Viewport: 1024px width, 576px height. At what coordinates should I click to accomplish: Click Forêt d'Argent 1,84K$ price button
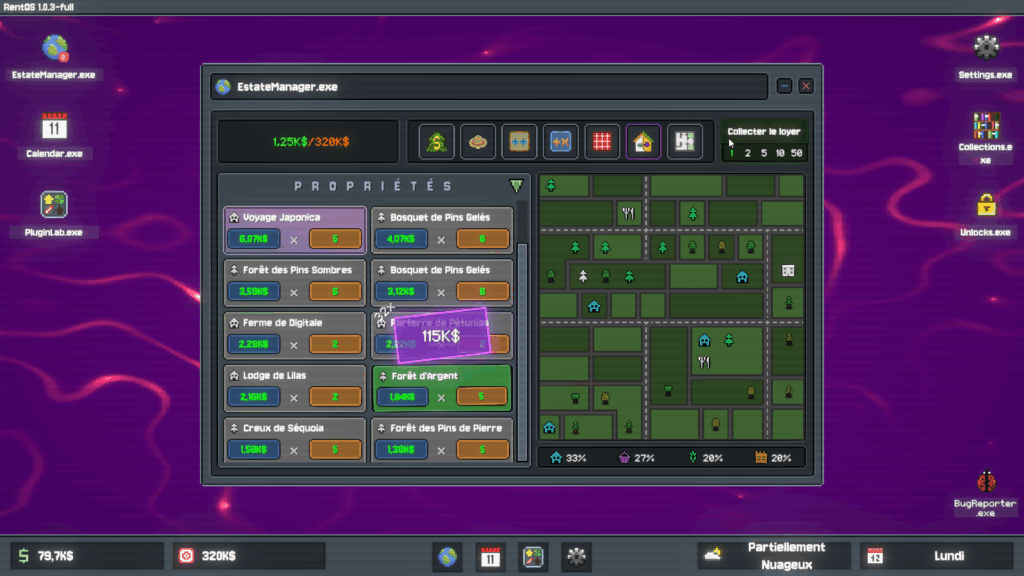[x=402, y=397]
